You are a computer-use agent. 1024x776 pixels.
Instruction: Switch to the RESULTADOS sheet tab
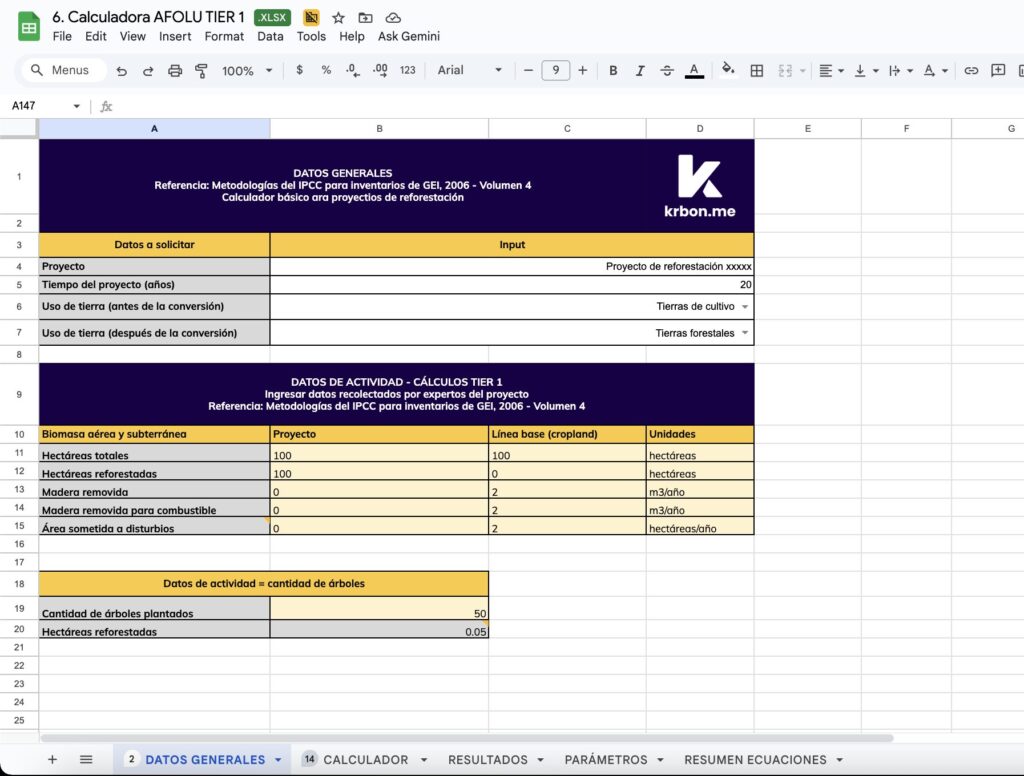click(x=487, y=759)
